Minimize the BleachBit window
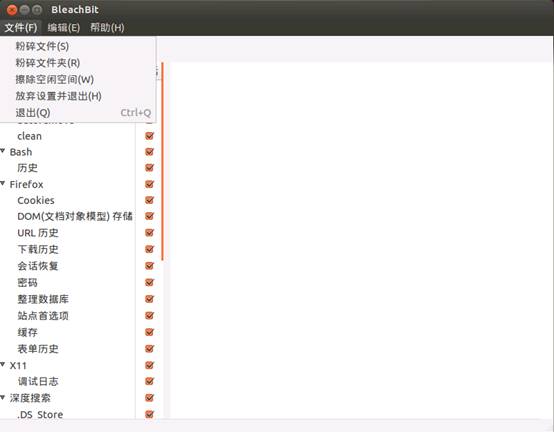Screen dimensions: 554x432 24,10
